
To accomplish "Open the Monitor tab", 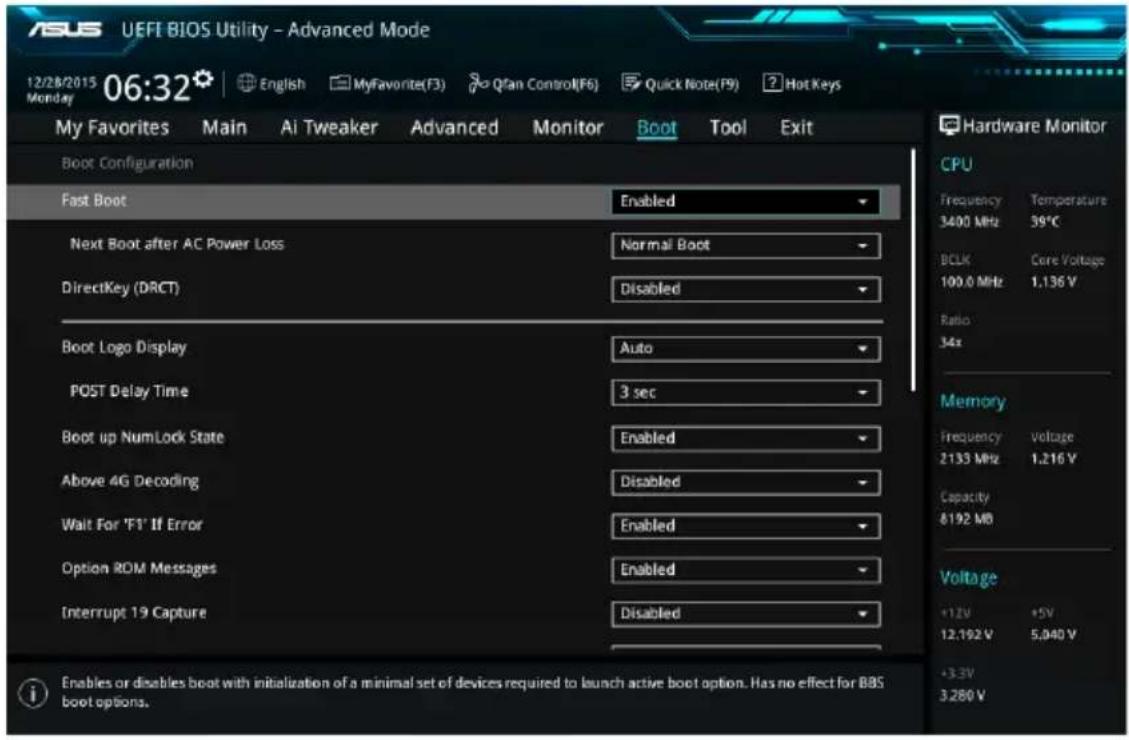I will coord(568,127).
